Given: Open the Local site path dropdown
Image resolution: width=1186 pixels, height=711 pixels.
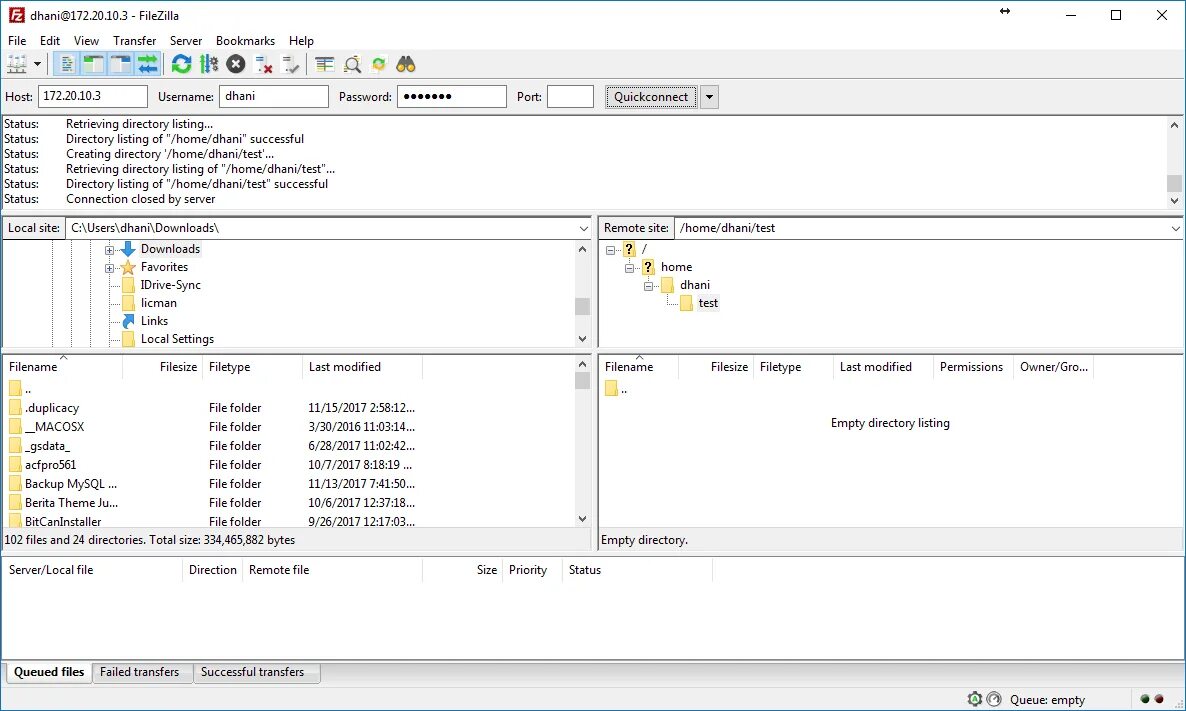Looking at the screenshot, I should (583, 228).
